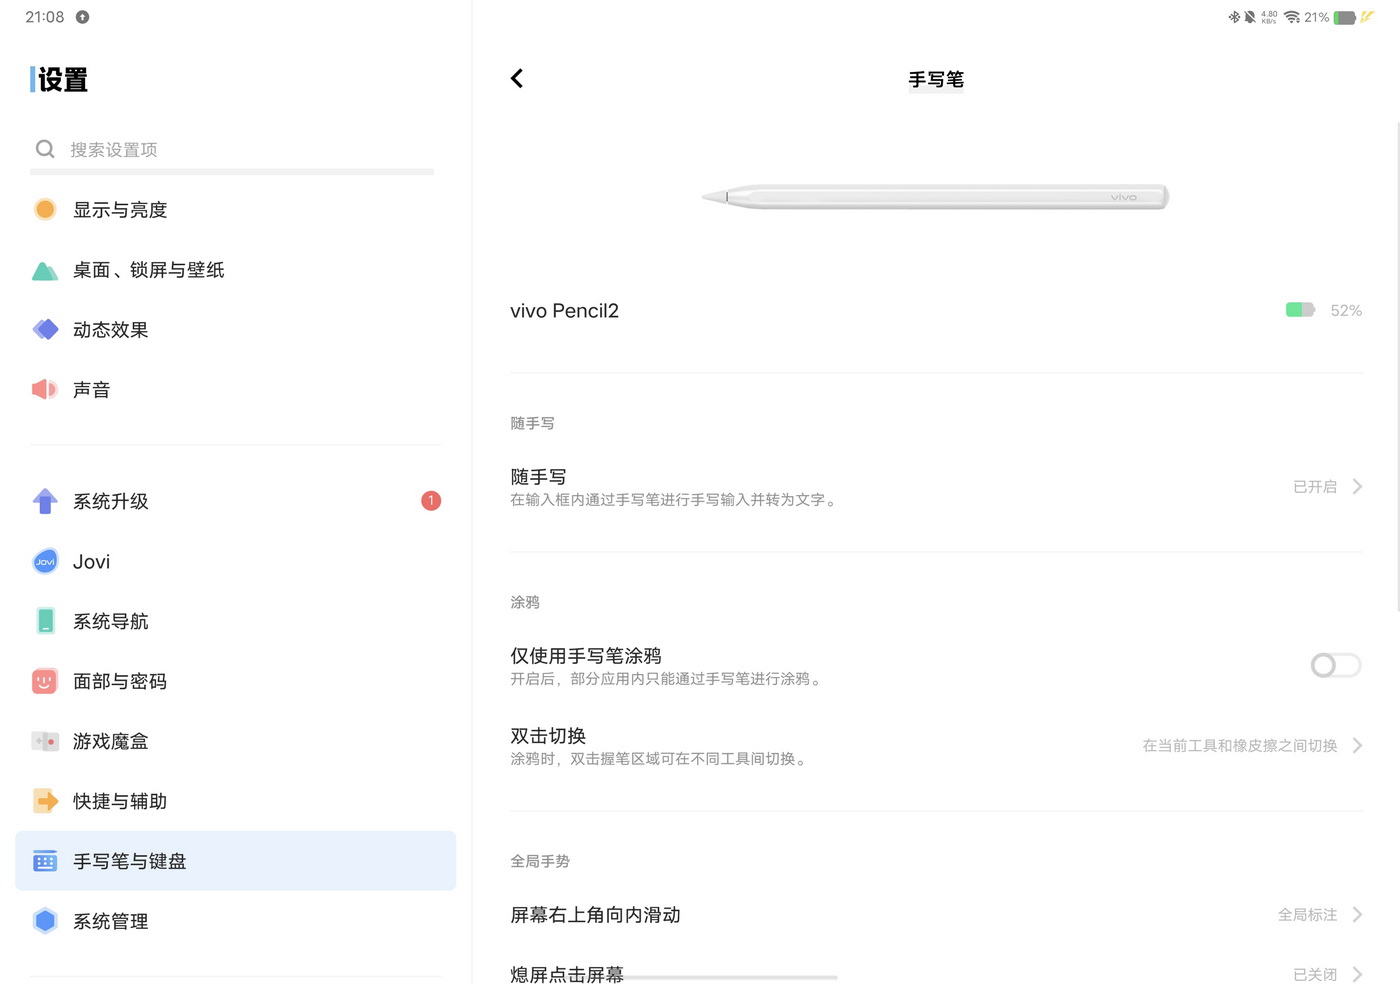Click the system upgrade arrow icon
The height and width of the screenshot is (984, 1400).
[x=45, y=501]
